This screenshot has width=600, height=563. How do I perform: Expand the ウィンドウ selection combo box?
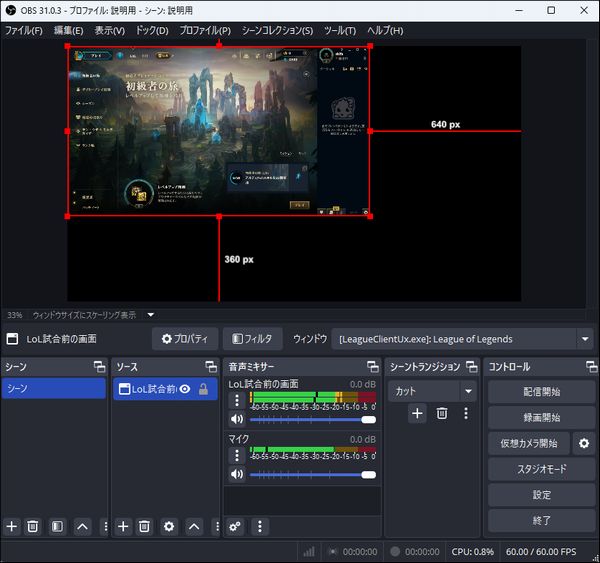462,339
